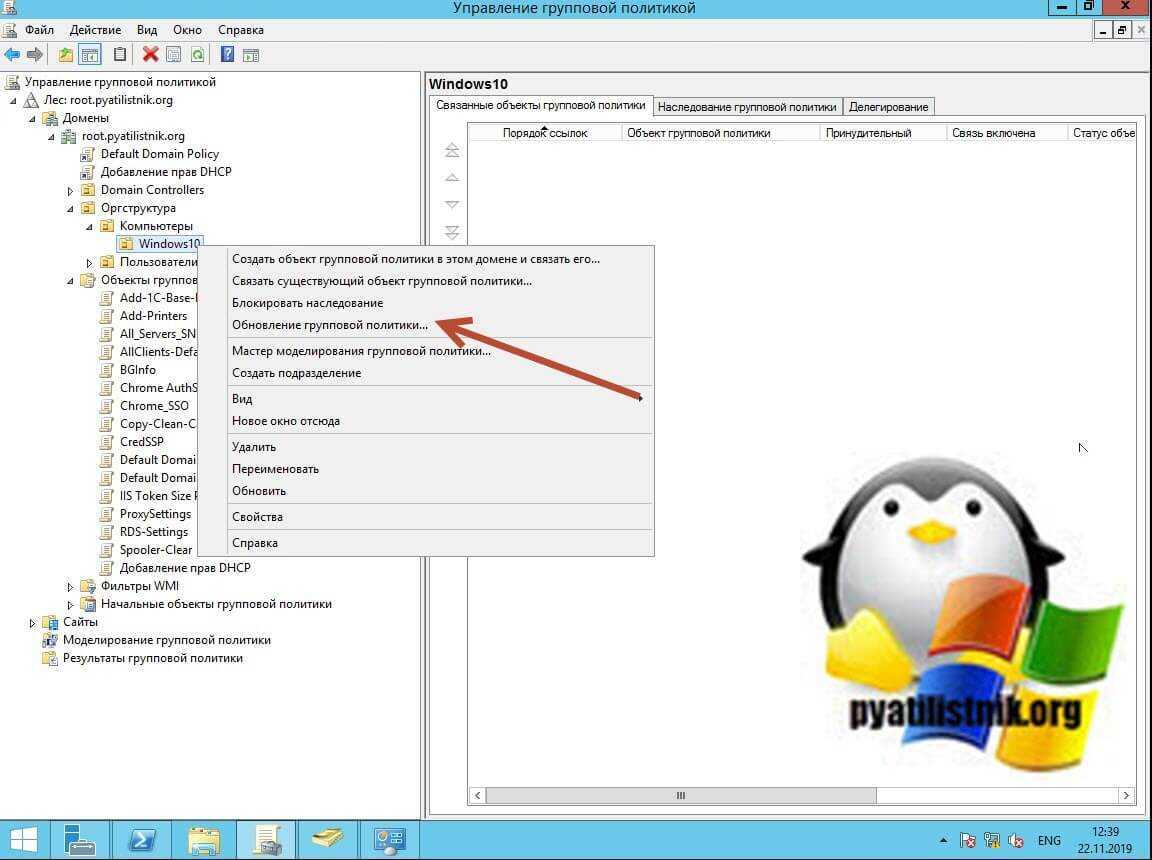Viewport: 1152px width, 860px height.
Task: Collapse the Оргструктура tree node
Action: pyautogui.click(x=71, y=208)
